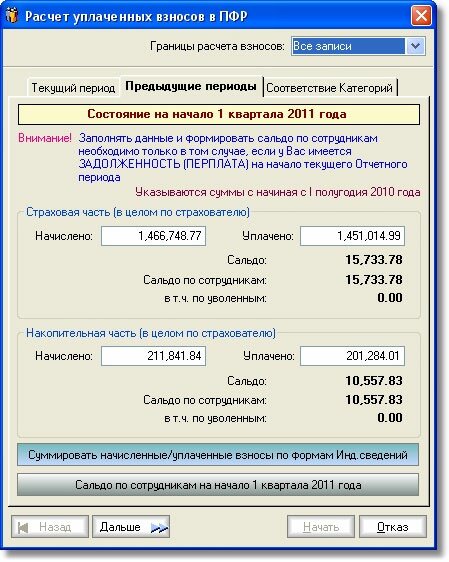Viewport: 449px width, 562px height.
Task: Focus the Страховая часть Начислено field
Action: (153, 236)
